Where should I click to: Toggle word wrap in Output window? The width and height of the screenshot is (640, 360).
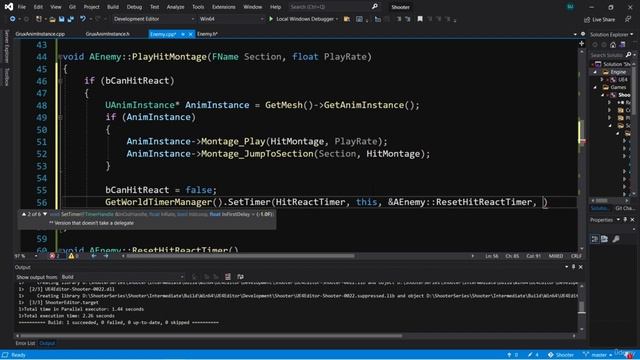click(240, 277)
